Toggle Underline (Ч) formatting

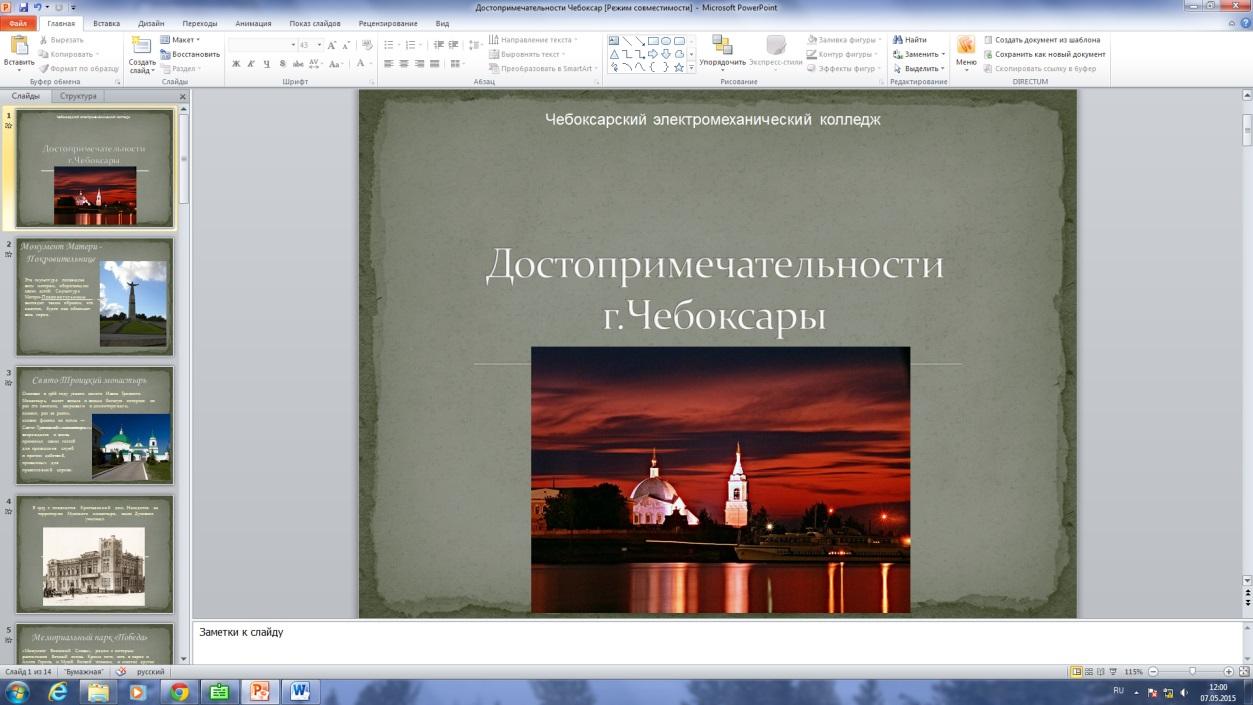tap(267, 64)
